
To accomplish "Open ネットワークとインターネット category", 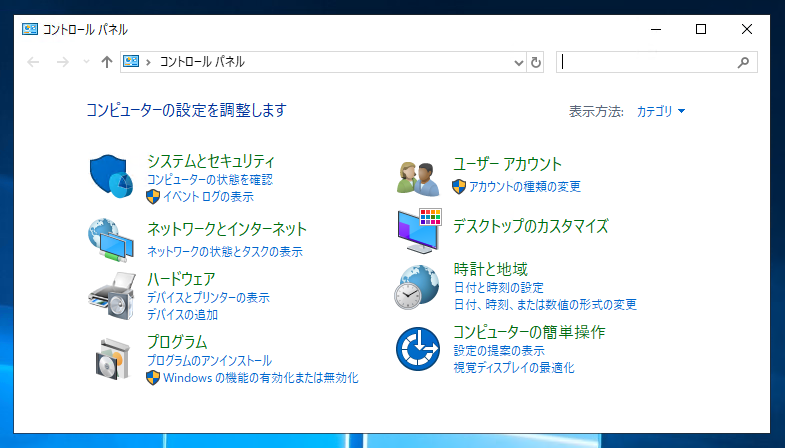I will coord(227,229).
